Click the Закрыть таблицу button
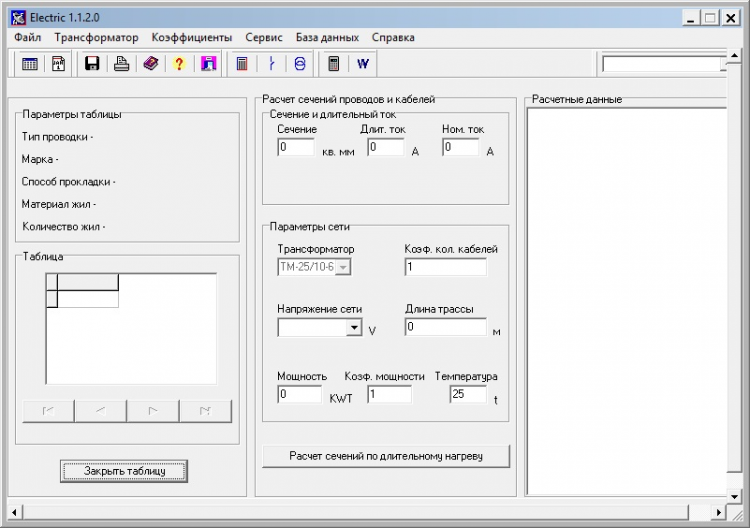This screenshot has height=528, width=750. [124, 471]
